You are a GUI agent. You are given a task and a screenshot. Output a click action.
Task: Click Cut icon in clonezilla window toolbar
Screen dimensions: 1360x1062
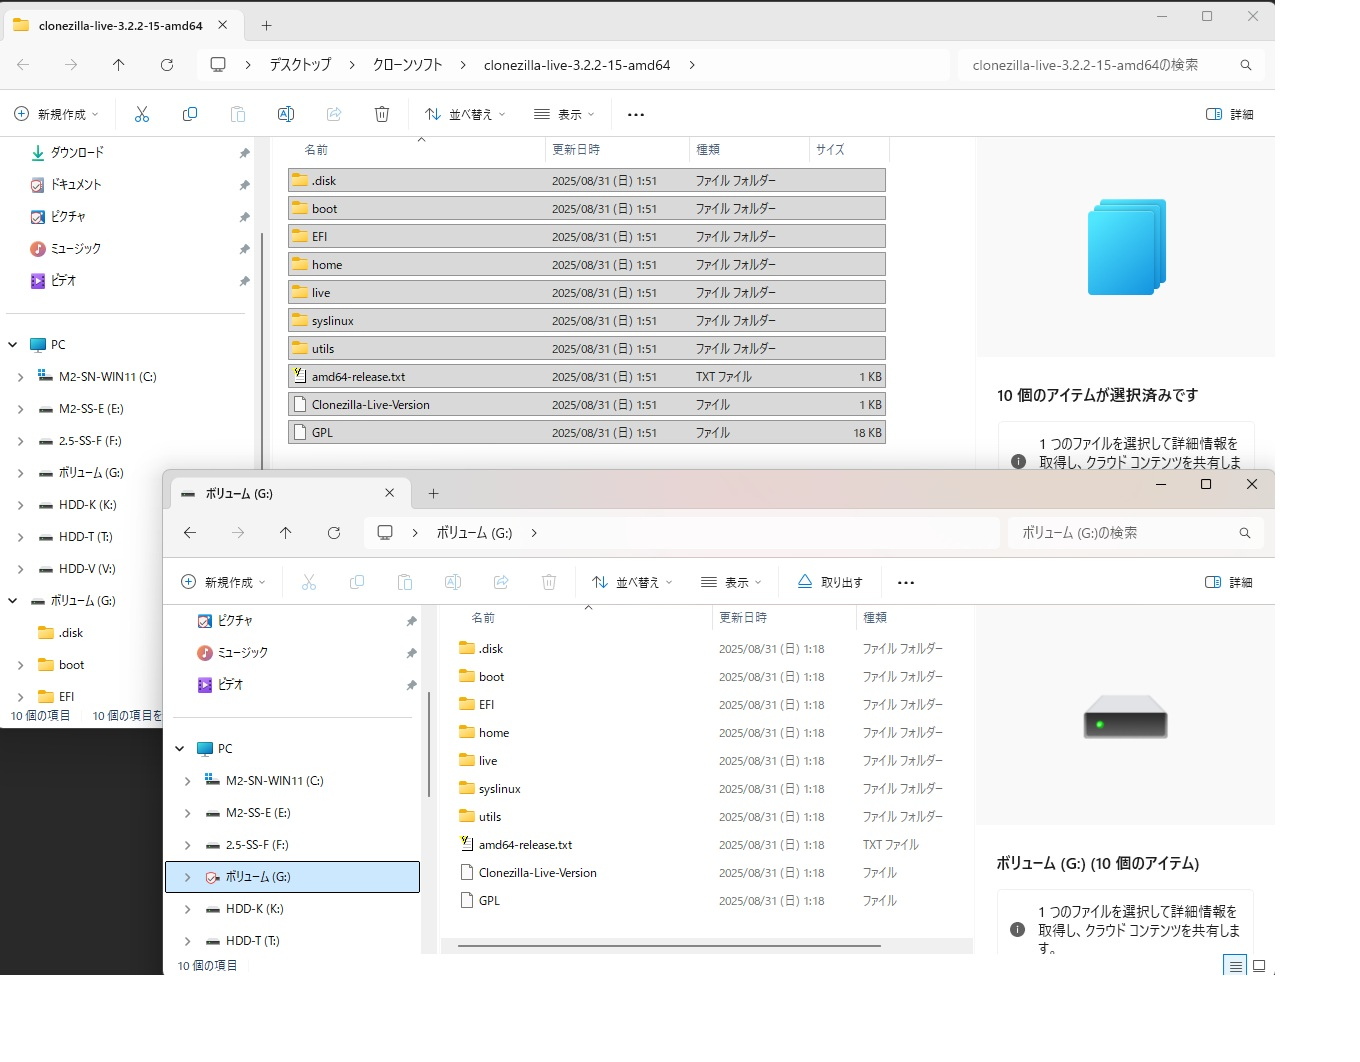point(142,115)
